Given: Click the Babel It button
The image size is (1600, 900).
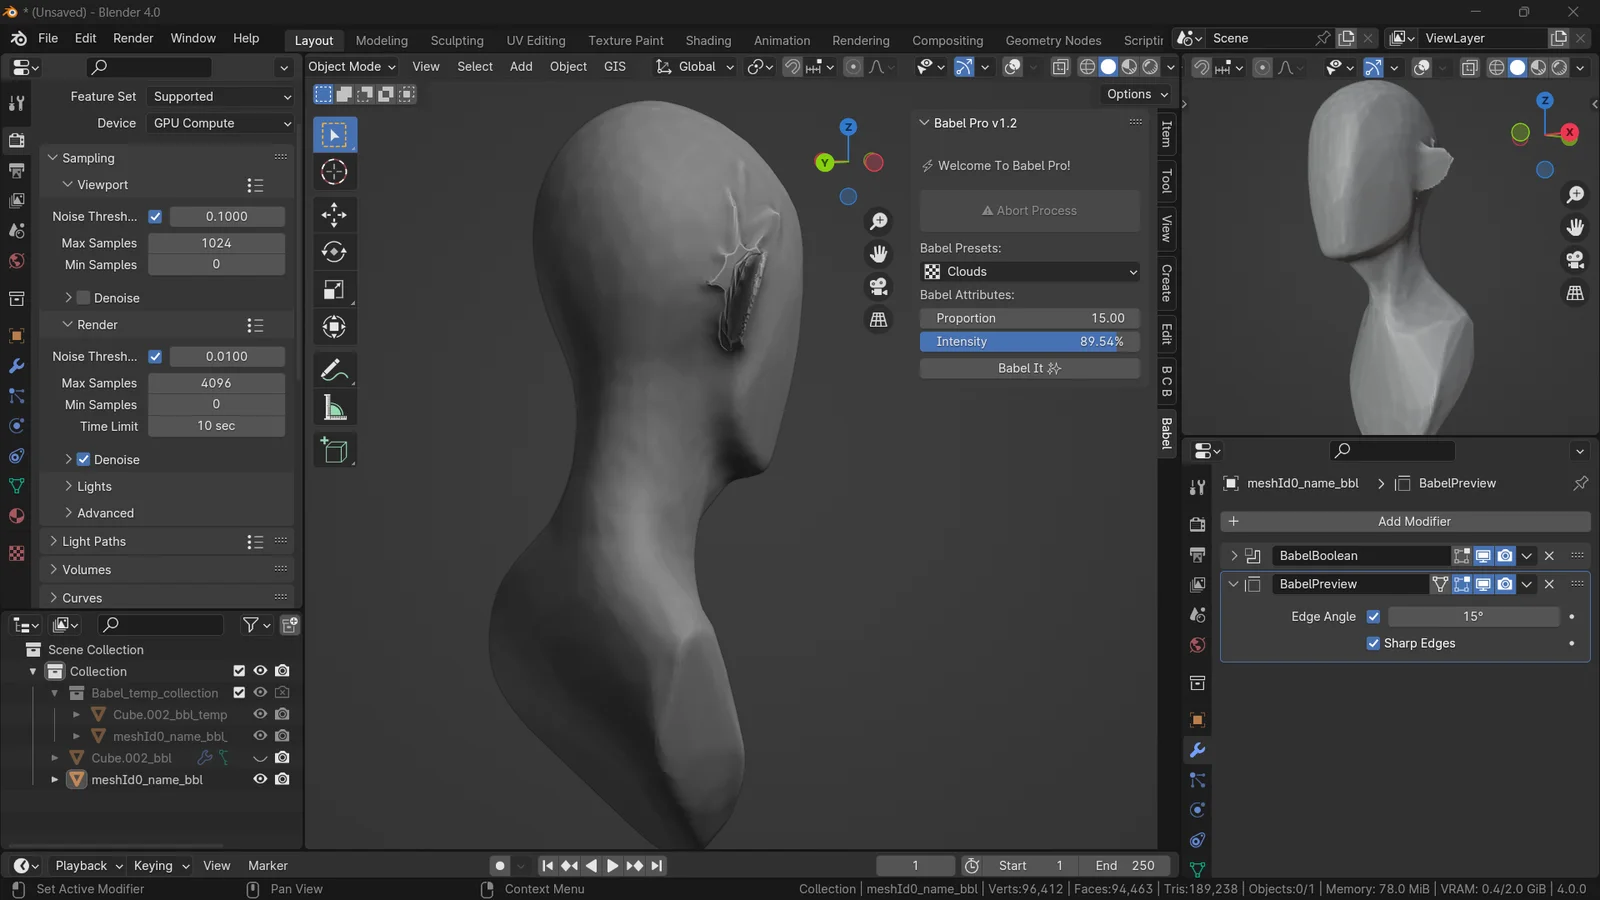Looking at the screenshot, I should (x=1029, y=368).
